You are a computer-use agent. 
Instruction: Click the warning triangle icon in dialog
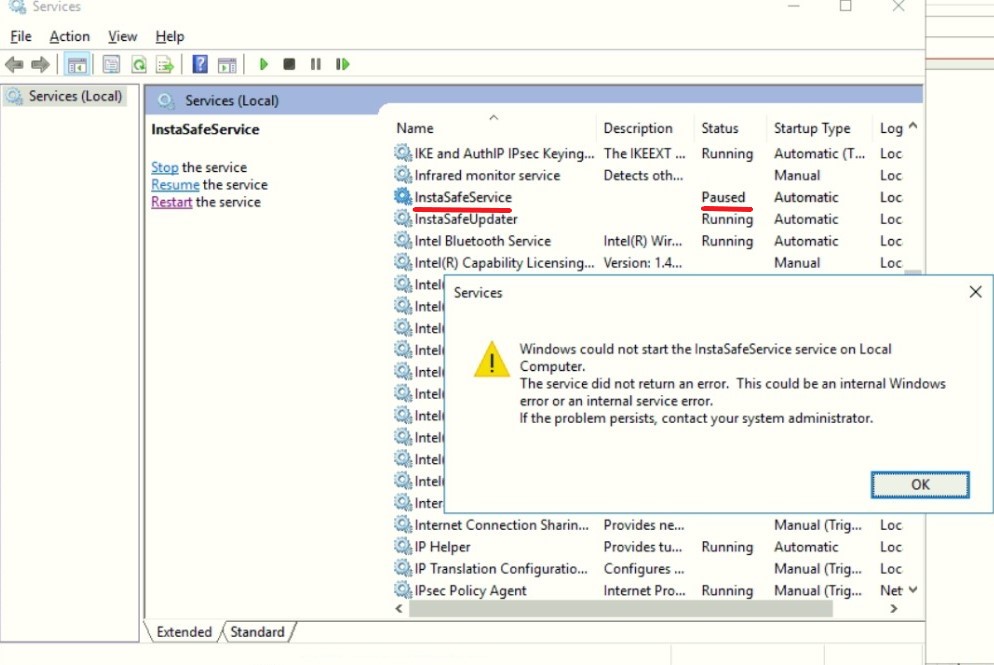pyautogui.click(x=491, y=359)
